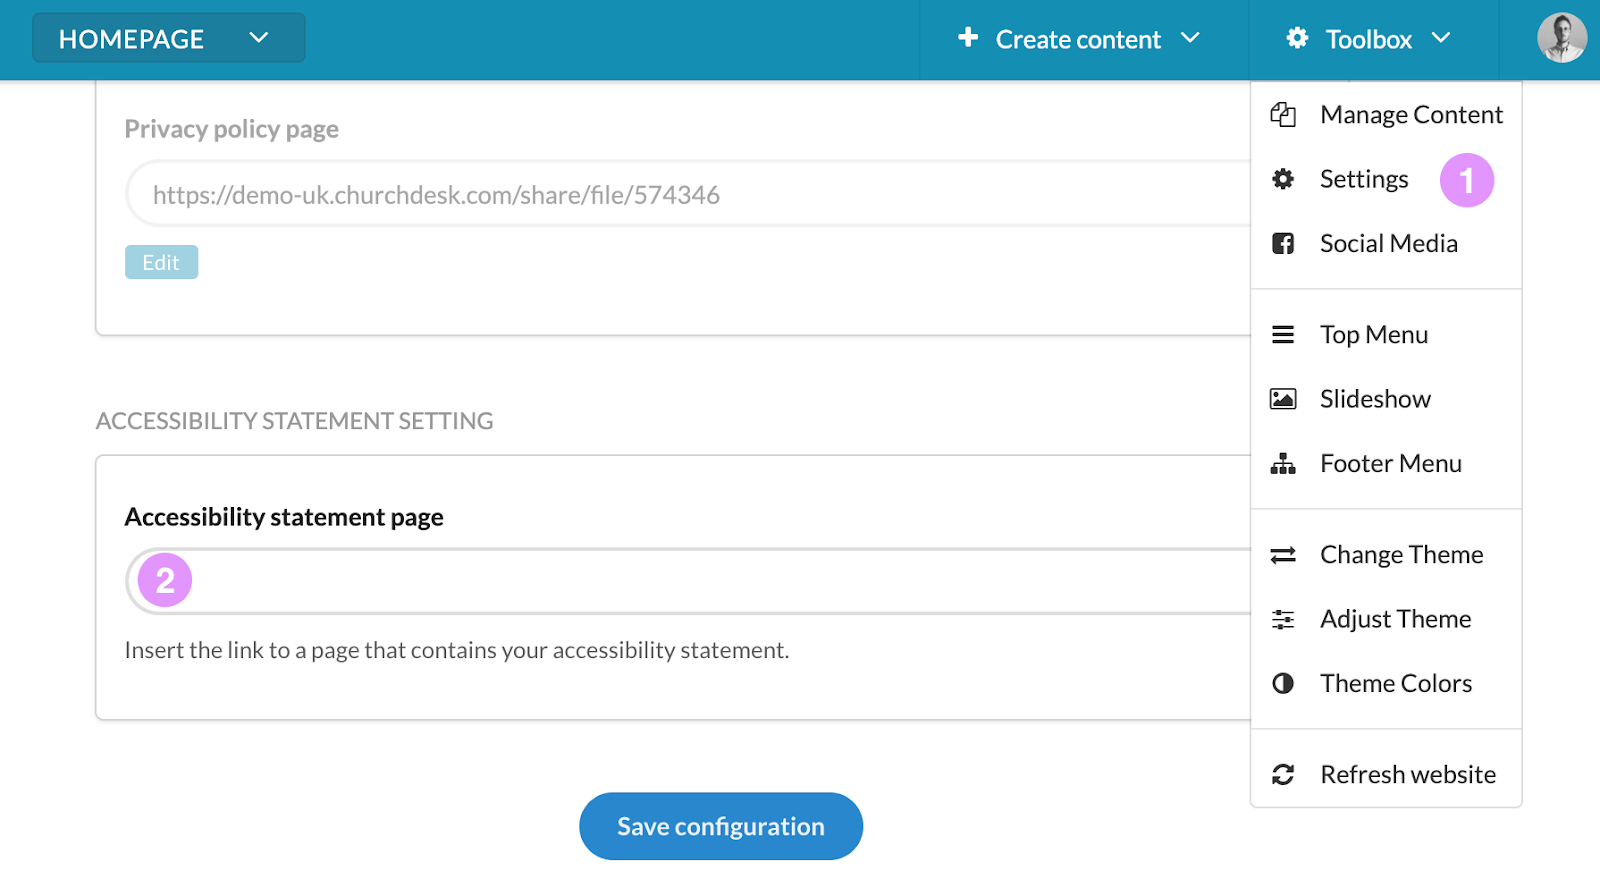Select Manage Content from Toolbox menu
The height and width of the screenshot is (896, 1600).
point(1410,115)
